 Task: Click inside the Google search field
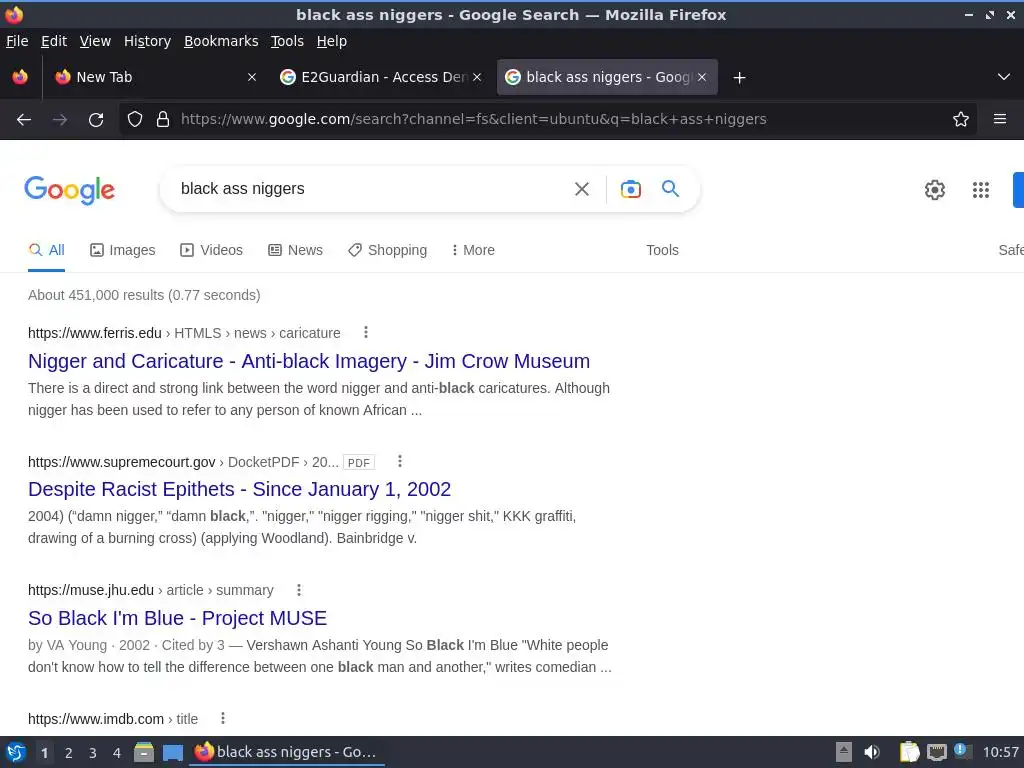372,189
